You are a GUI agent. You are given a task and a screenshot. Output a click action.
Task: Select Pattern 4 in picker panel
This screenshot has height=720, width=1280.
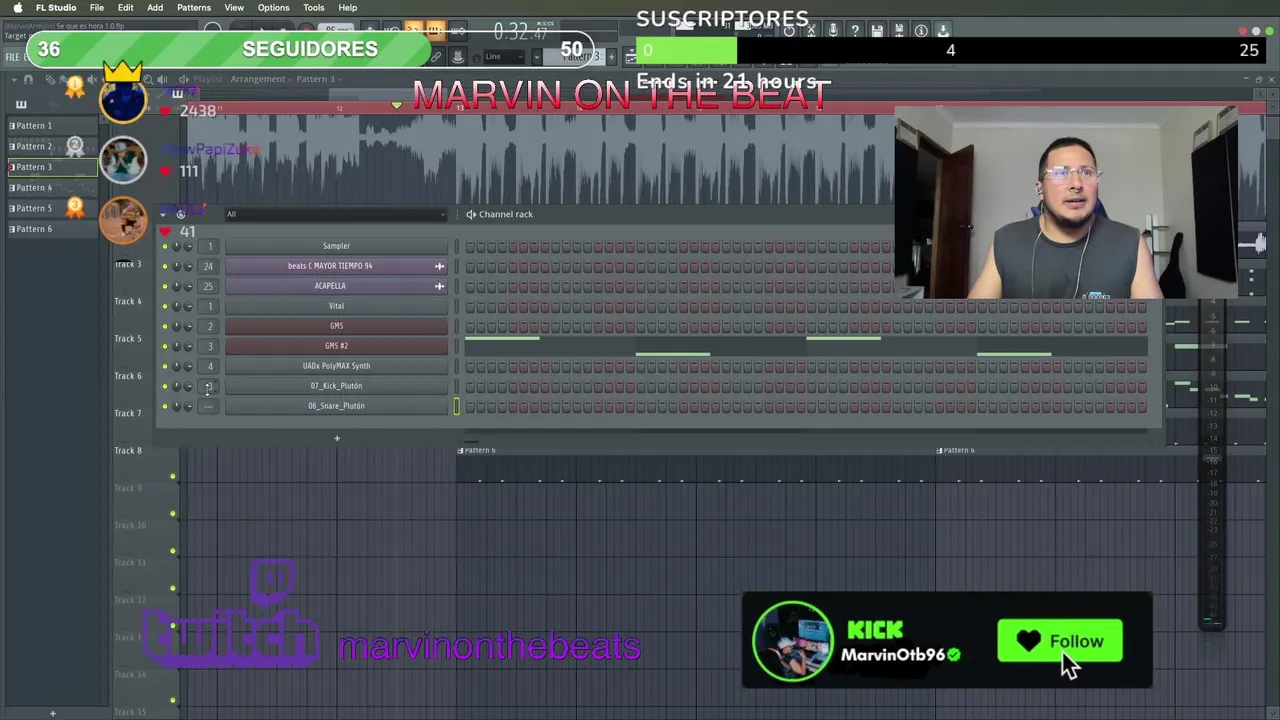point(50,188)
